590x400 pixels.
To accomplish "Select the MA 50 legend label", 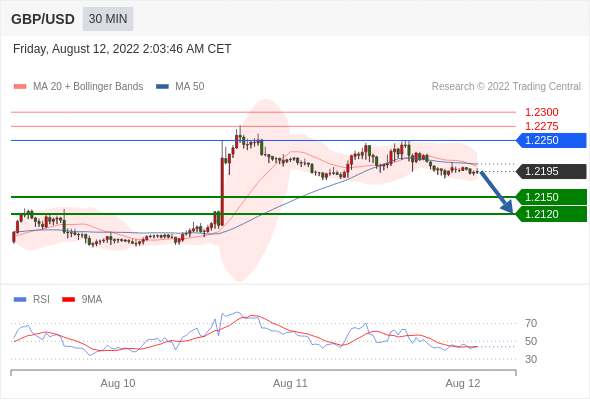I will coord(190,87).
